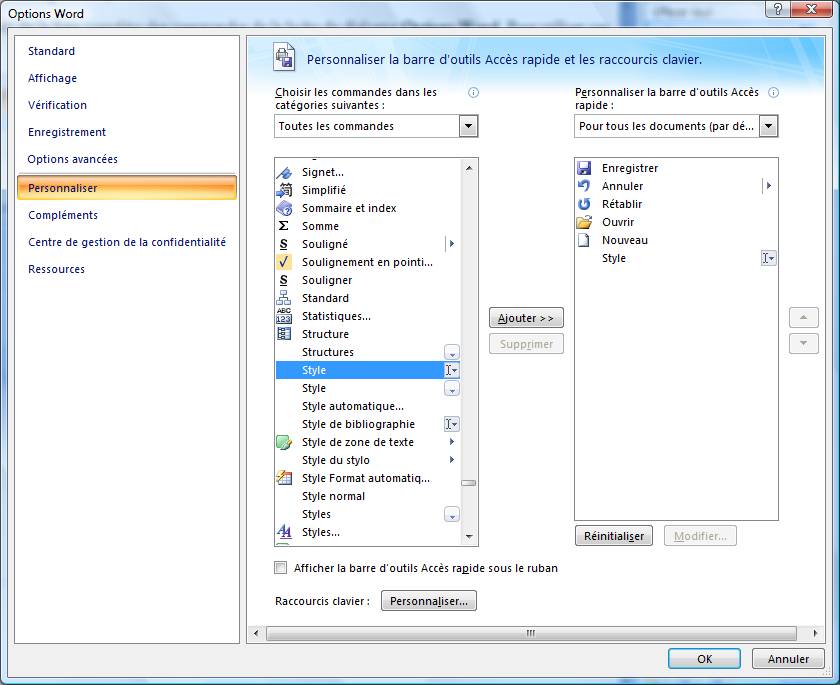Click the dropdown indicator on the Structures row
Viewport: 840px width, 685px height.
(x=452, y=352)
